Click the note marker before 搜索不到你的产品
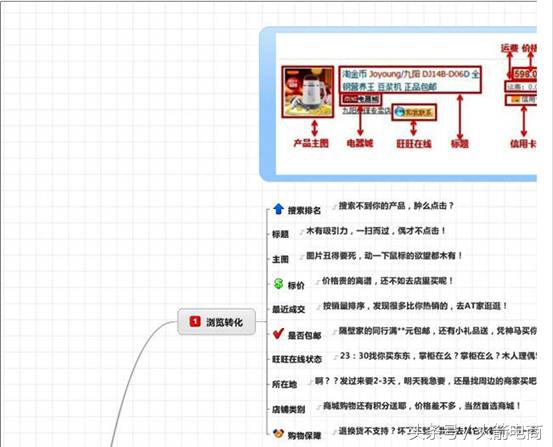553x447 pixels. click(x=334, y=206)
